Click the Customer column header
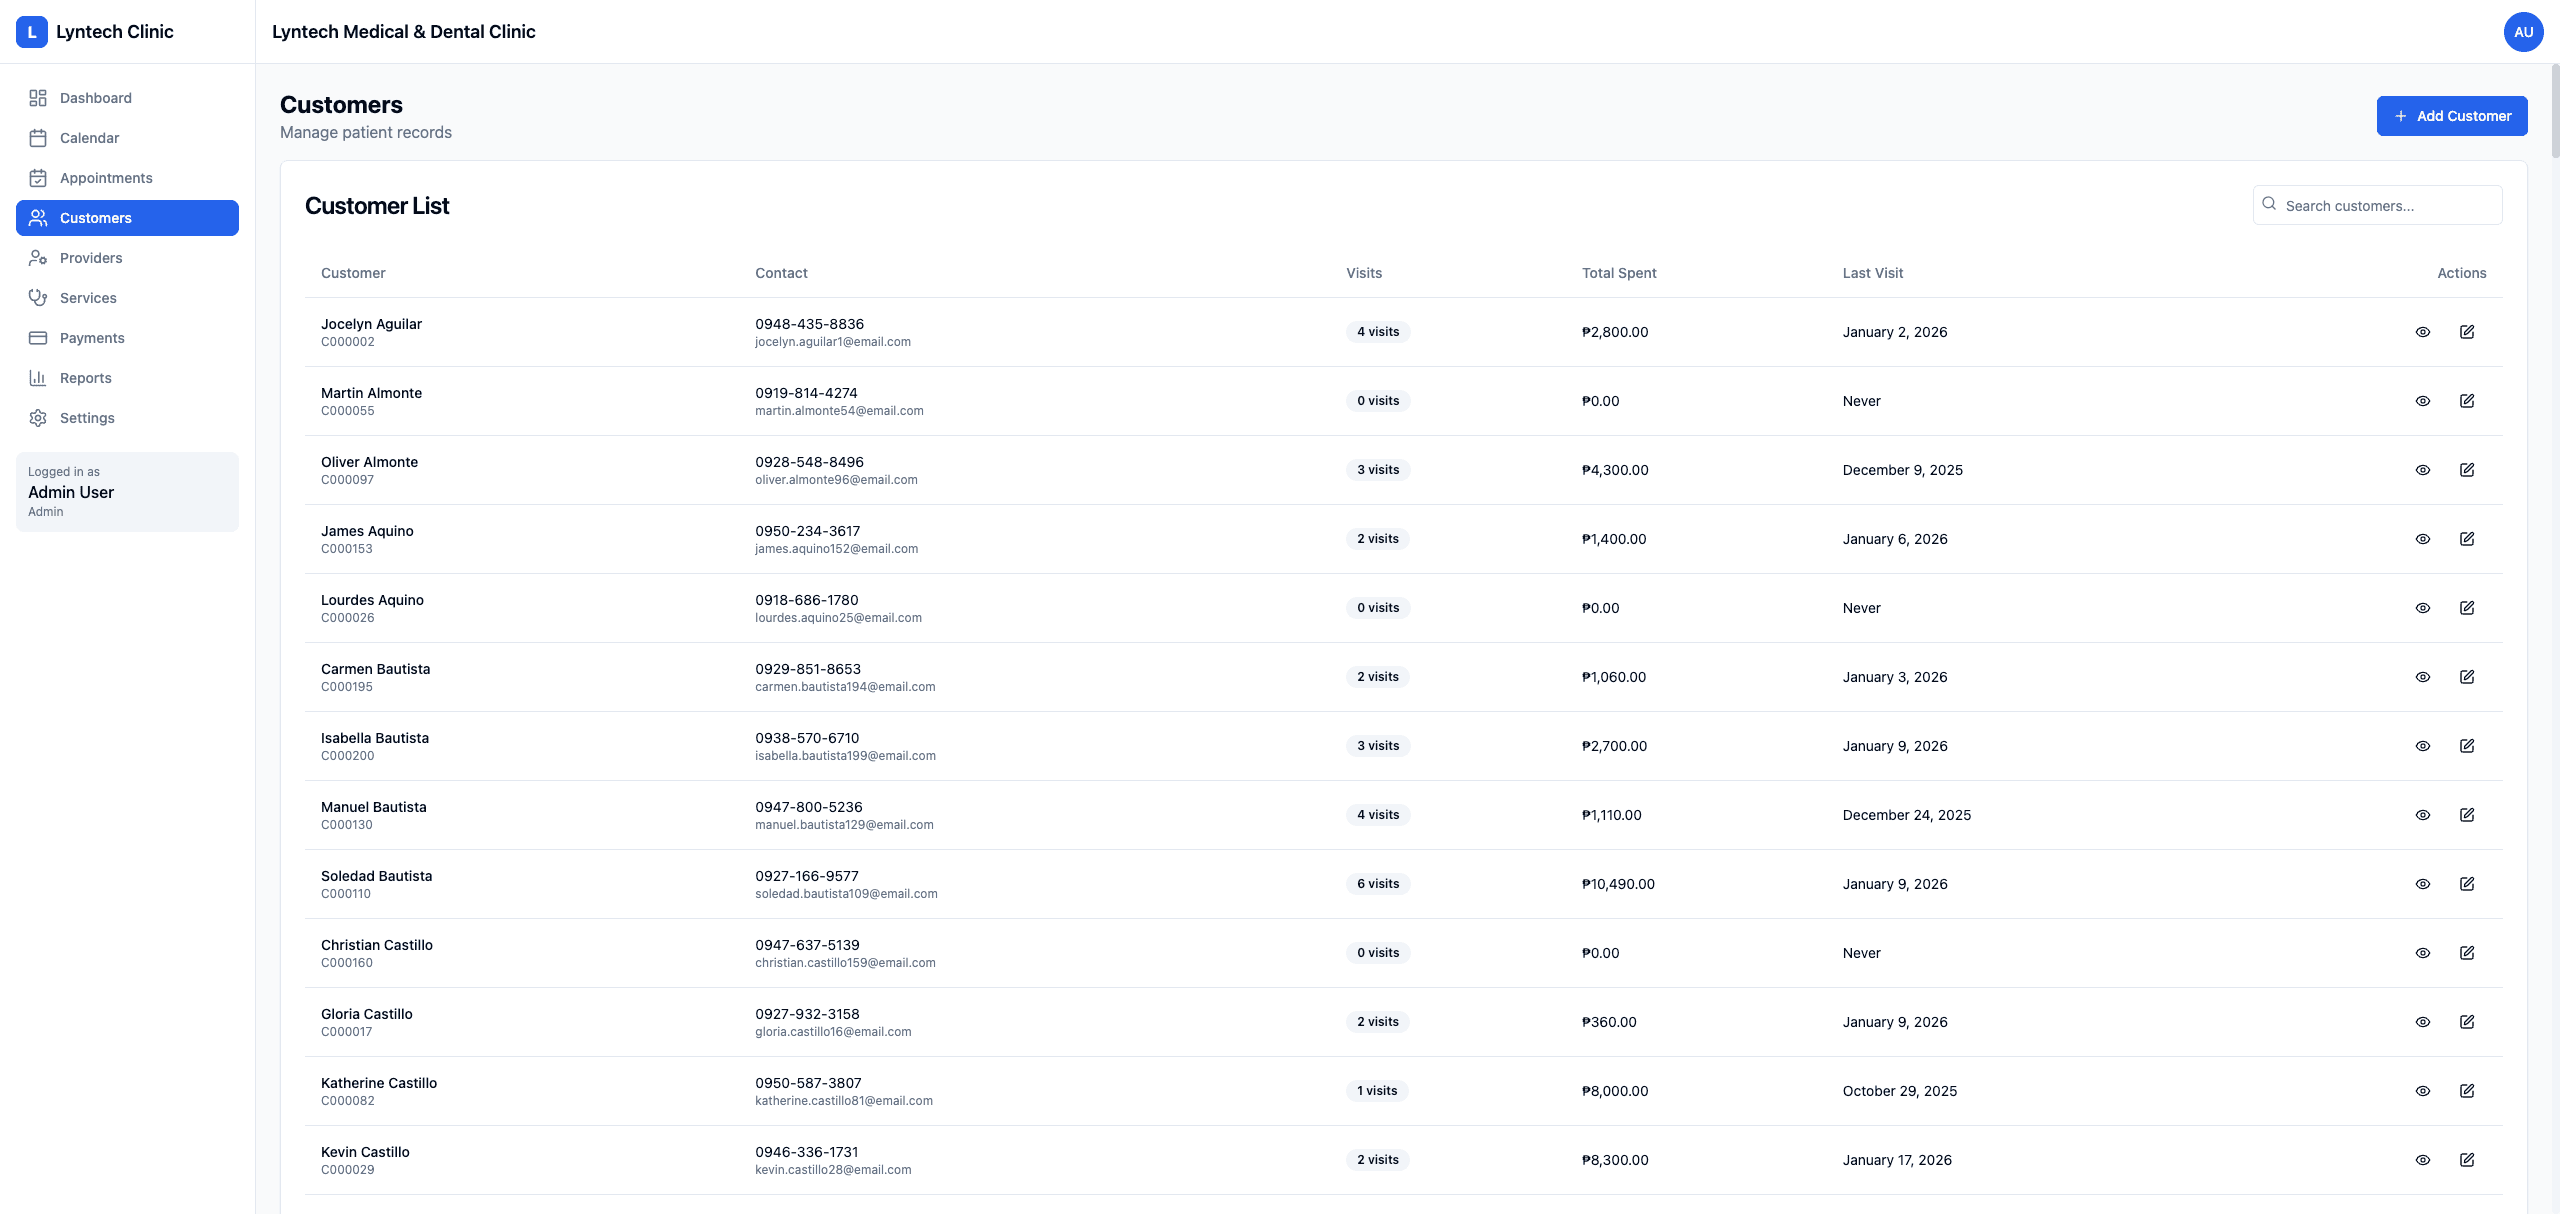 point(353,273)
